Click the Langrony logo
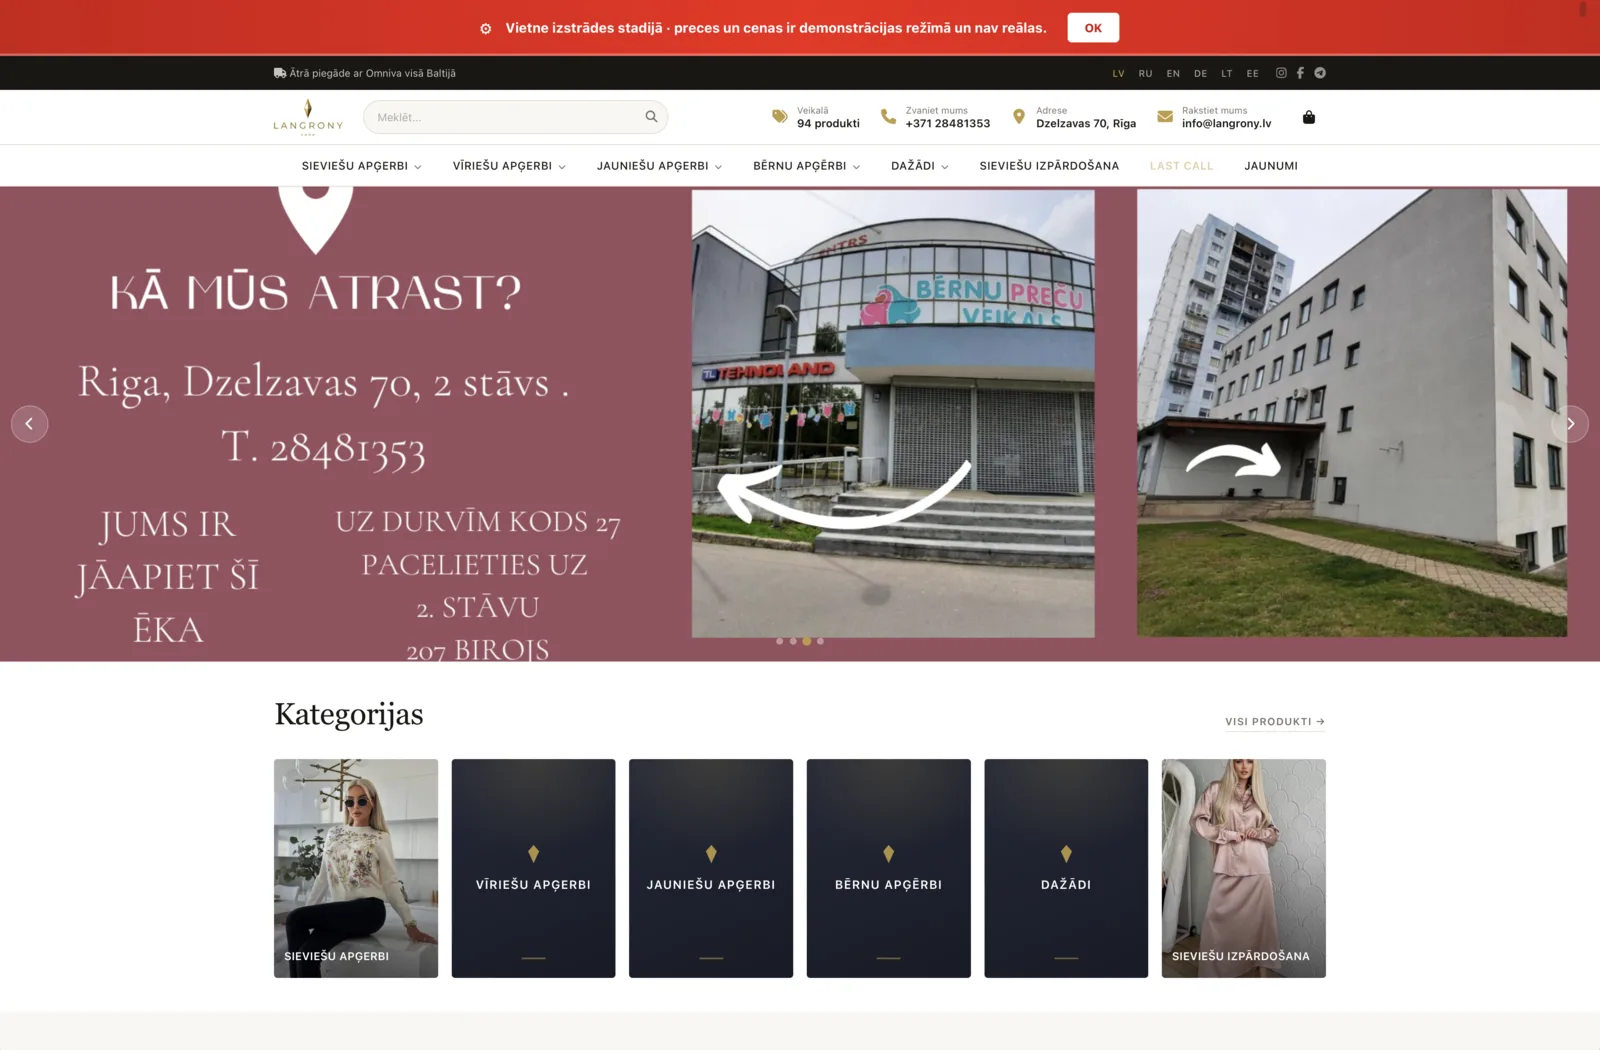Viewport: 1600px width, 1050px height. (x=308, y=117)
